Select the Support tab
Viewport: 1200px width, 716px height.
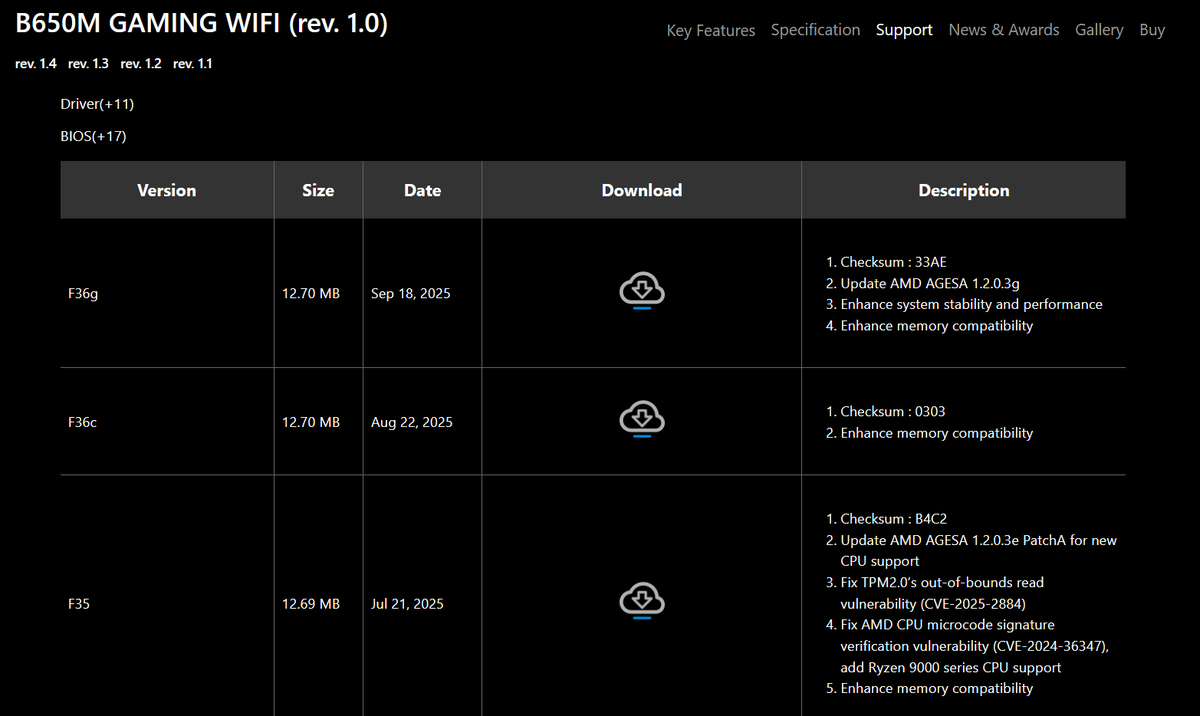click(904, 30)
